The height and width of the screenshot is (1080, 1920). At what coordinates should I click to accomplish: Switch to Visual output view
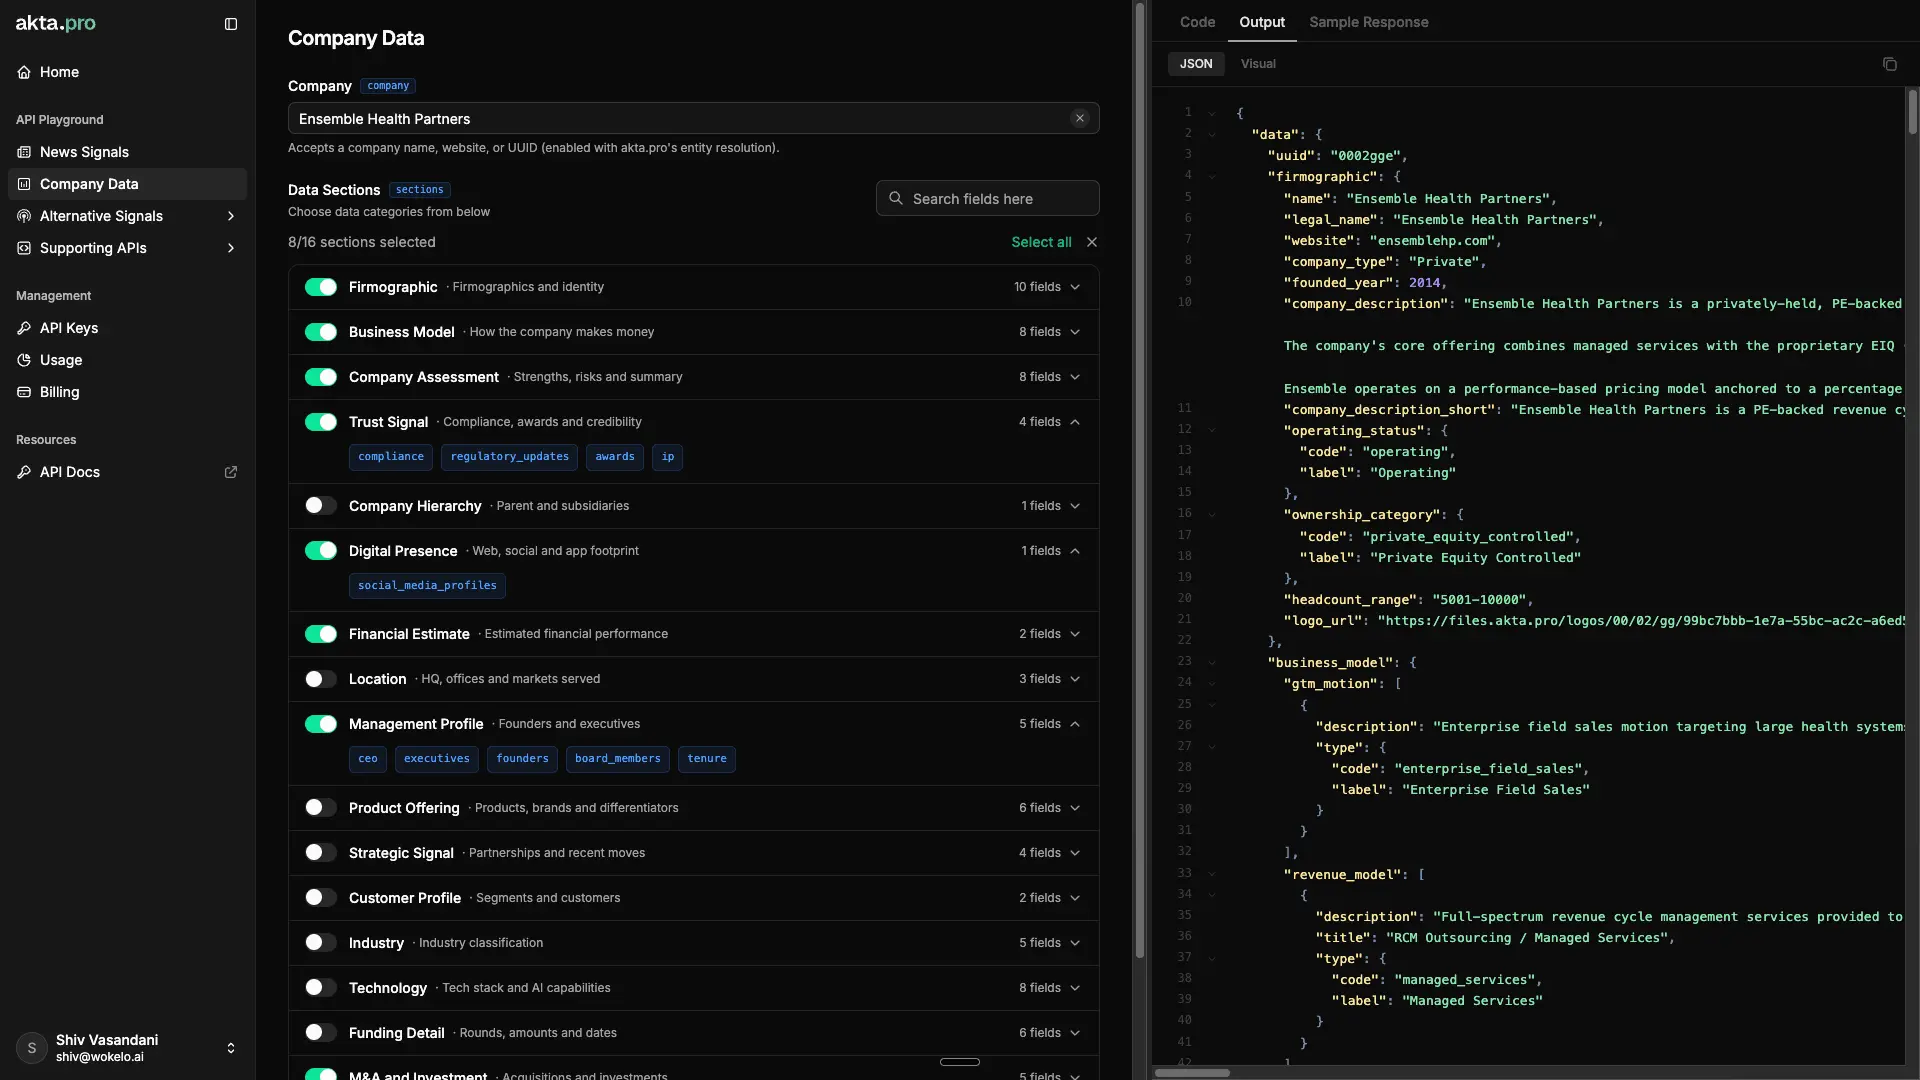point(1258,64)
